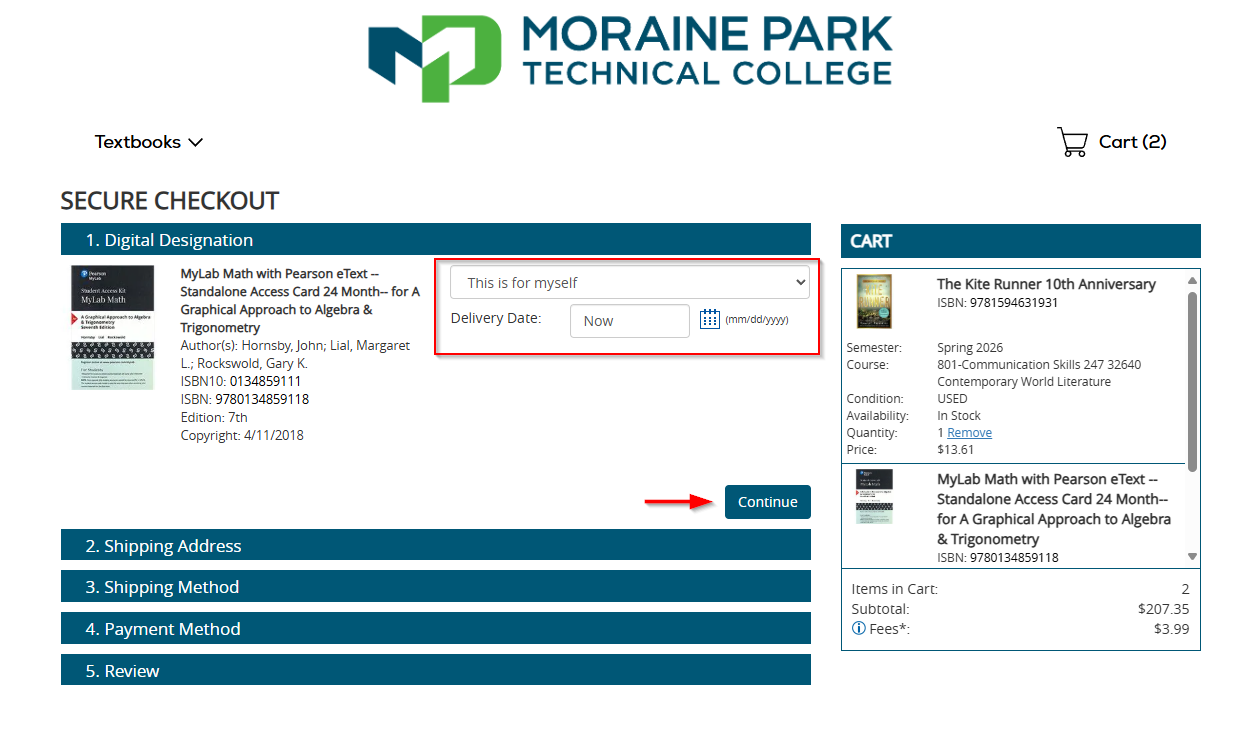The width and height of the screenshot is (1260, 730).
Task: Remove The Kite Runner from cart
Action: [x=969, y=433]
